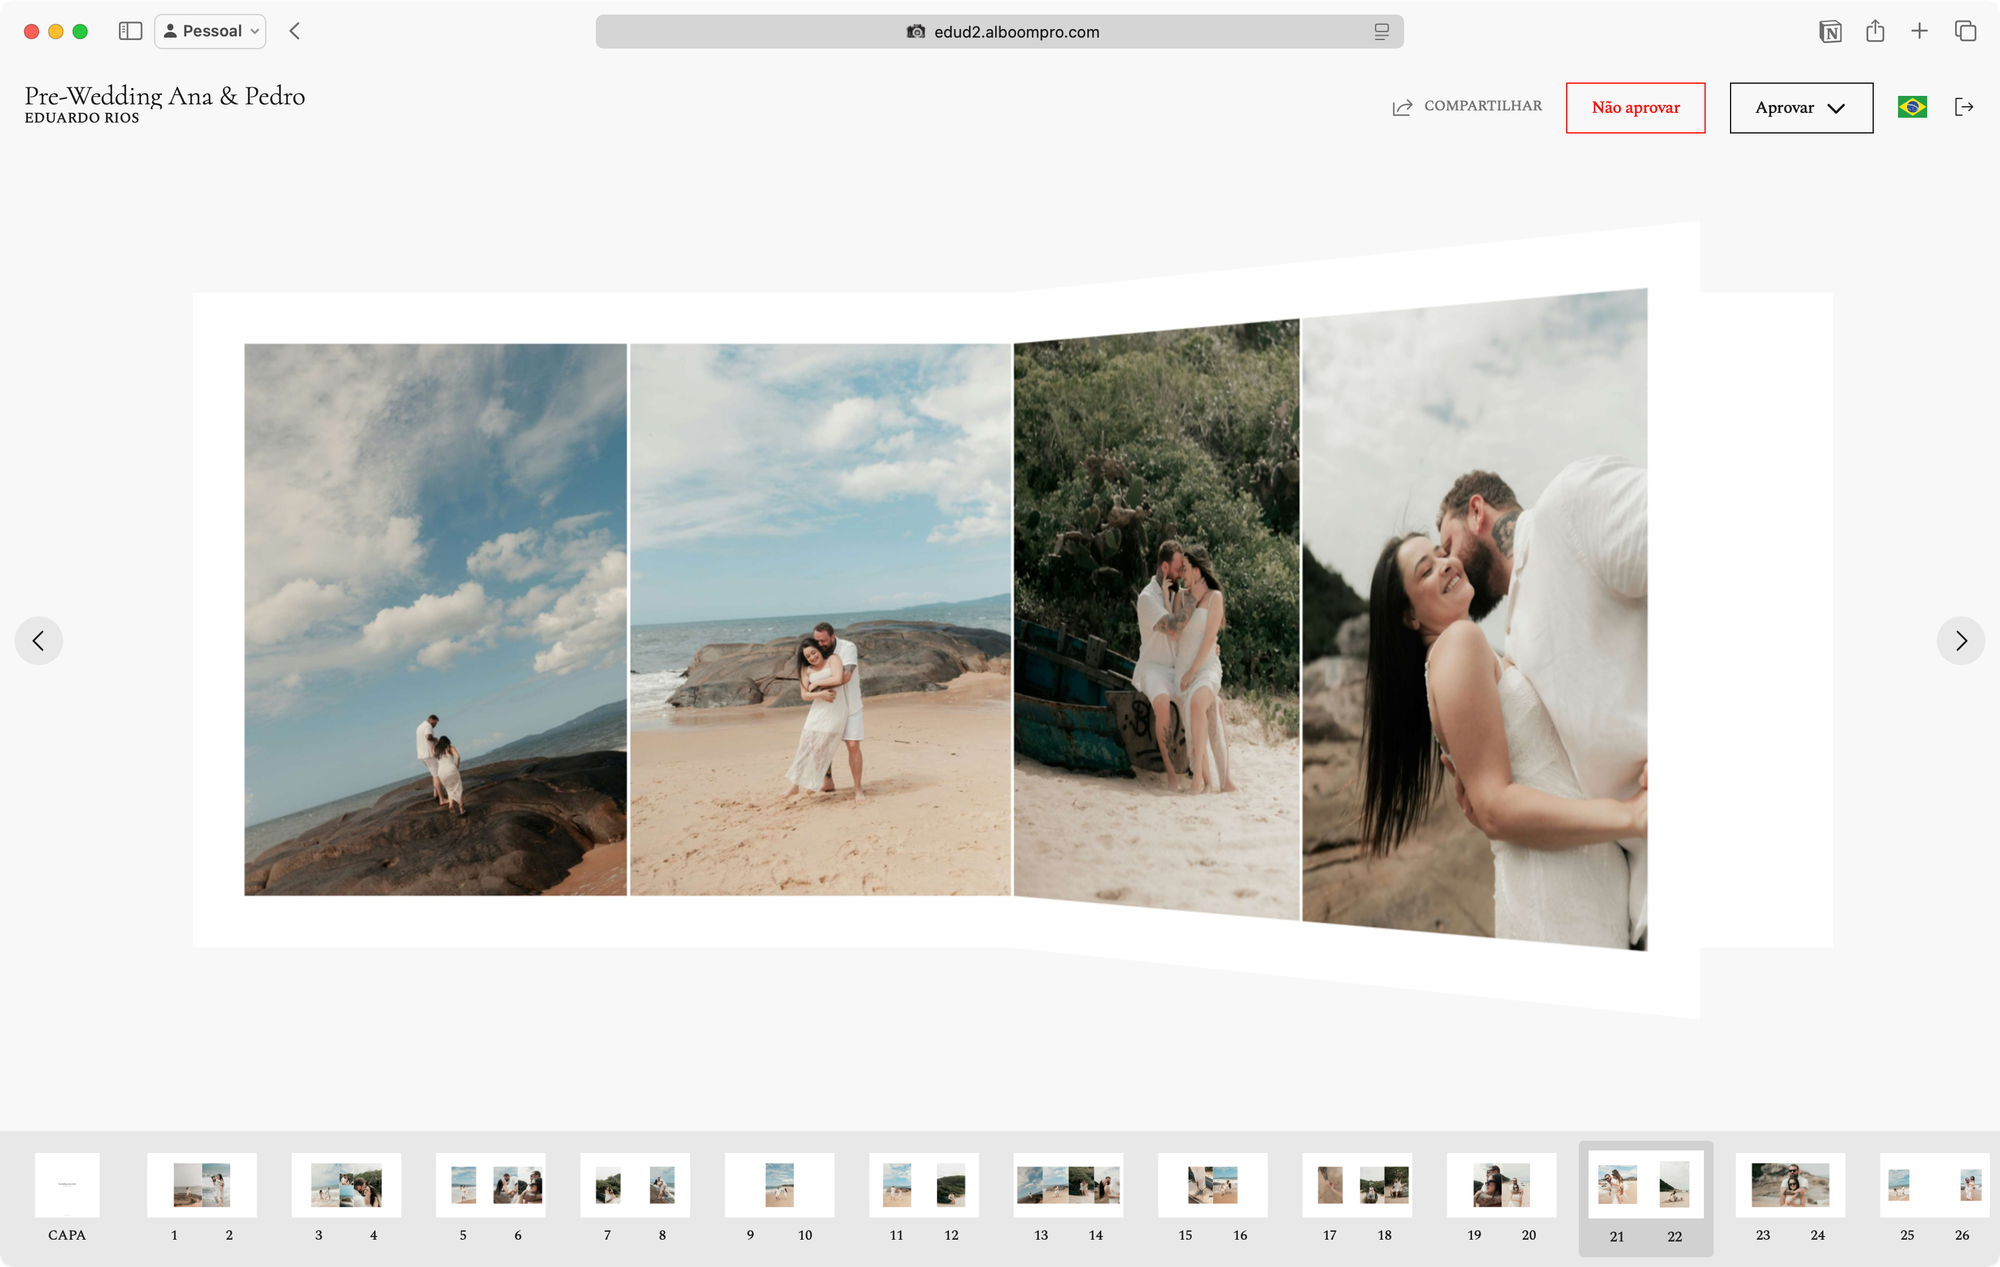Open the Notion extension icon

(x=1830, y=32)
